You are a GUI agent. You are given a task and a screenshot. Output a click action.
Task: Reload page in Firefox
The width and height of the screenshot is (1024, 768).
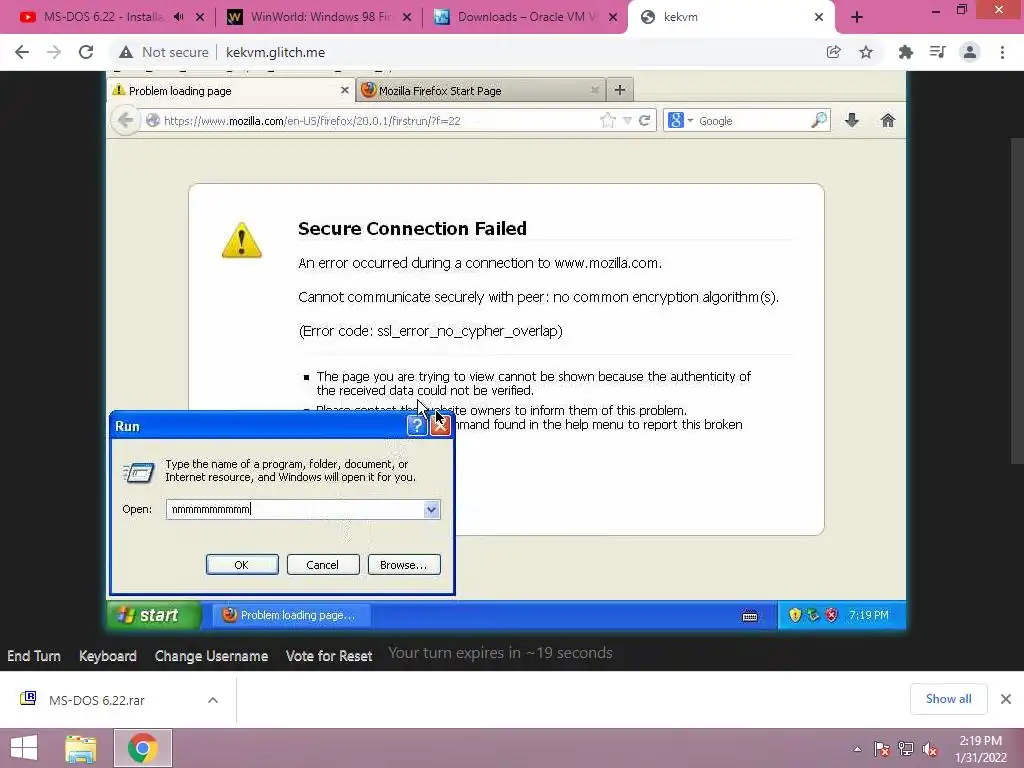645,120
